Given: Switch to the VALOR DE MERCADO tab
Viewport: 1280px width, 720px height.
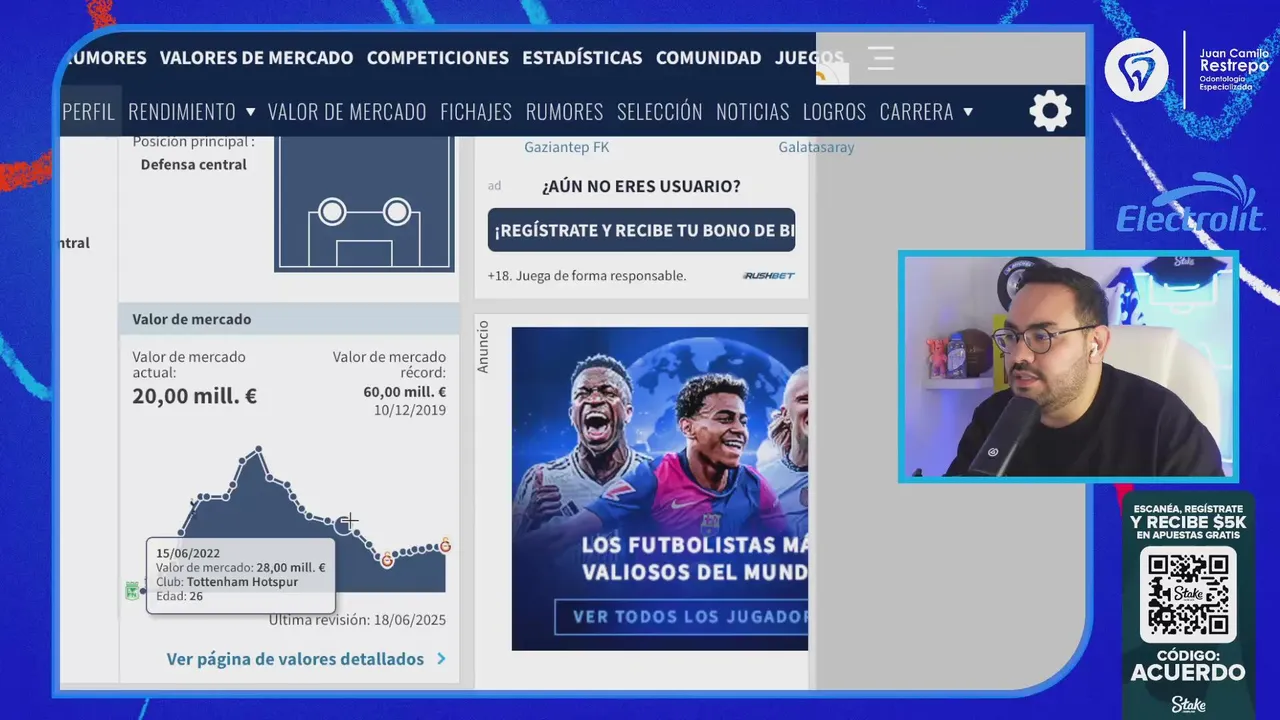Looking at the screenshot, I should click(347, 112).
